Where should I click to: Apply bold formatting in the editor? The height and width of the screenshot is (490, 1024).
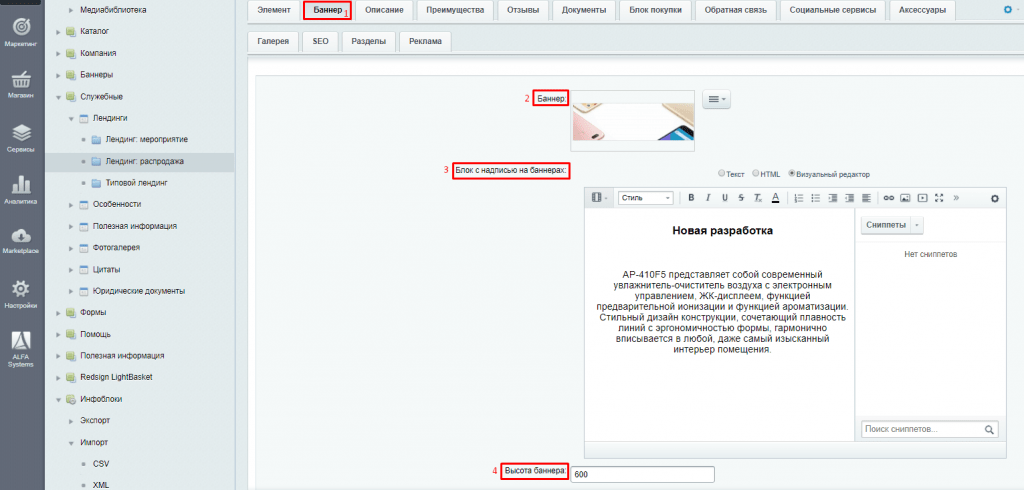pos(691,198)
